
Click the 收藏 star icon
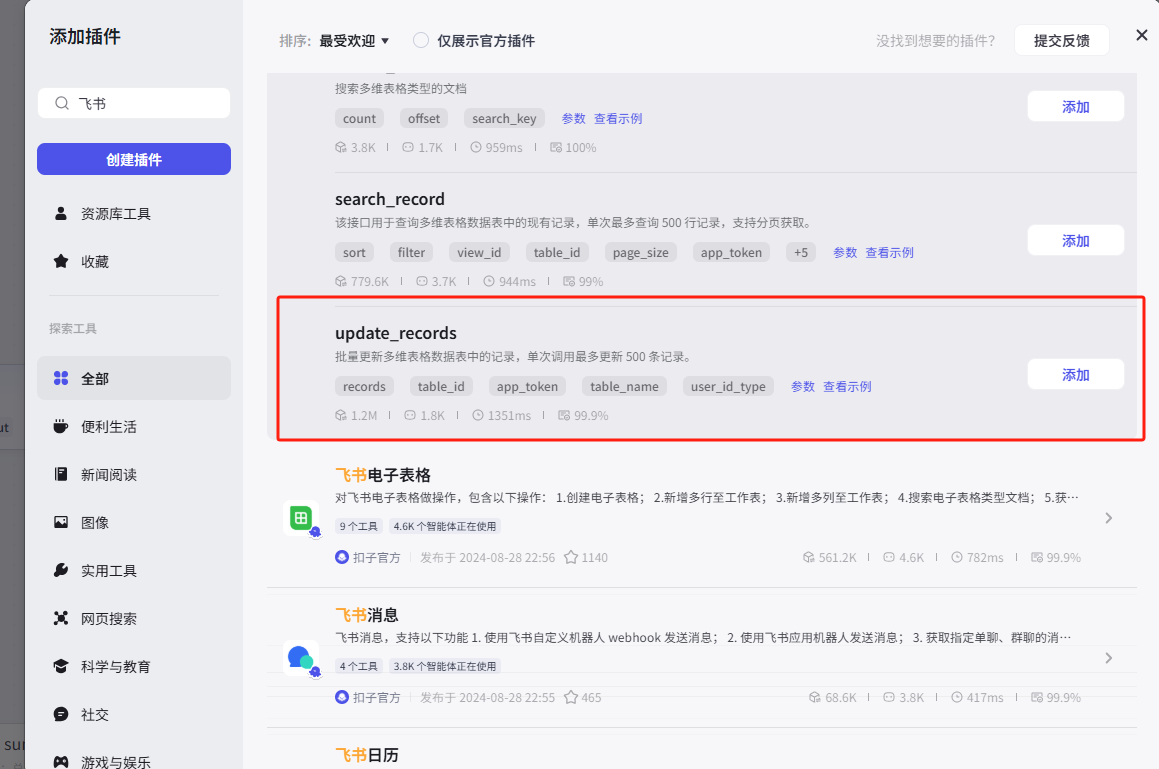(61, 261)
